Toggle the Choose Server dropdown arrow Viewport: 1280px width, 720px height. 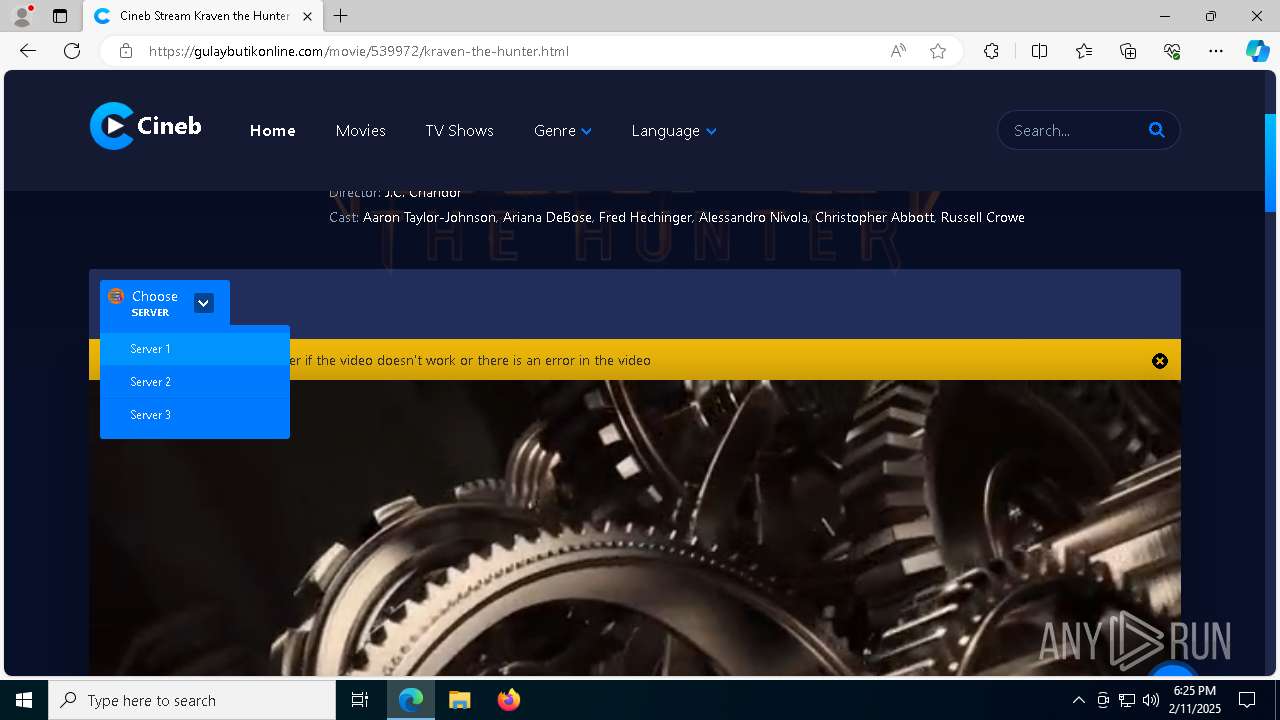(204, 303)
